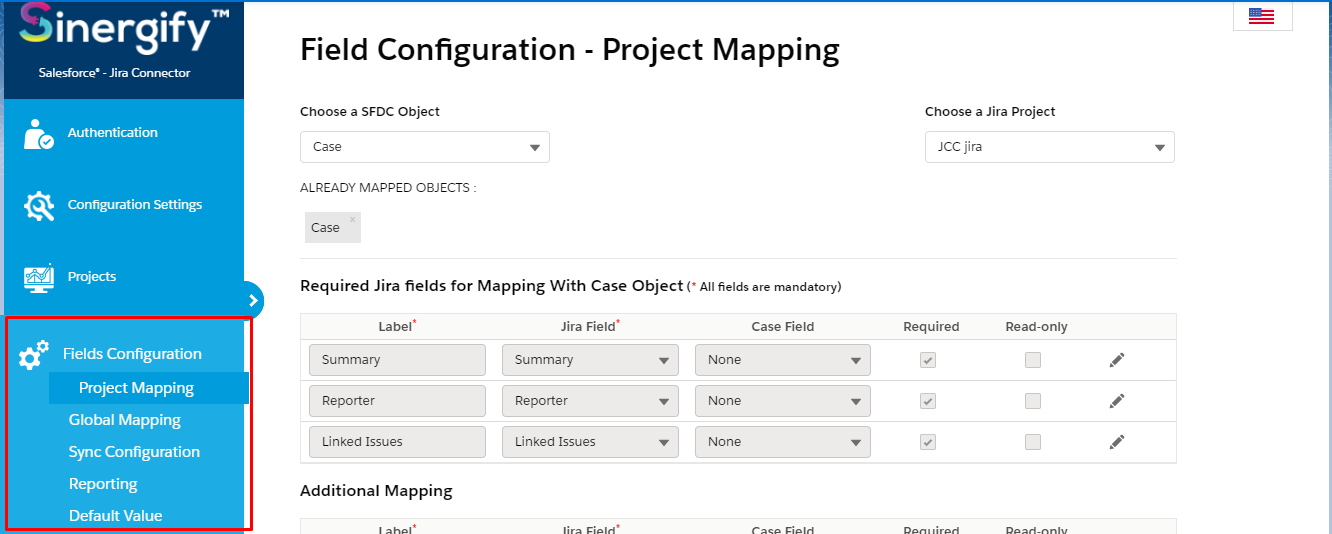Open the Choose a Jira Project dropdown
The width and height of the screenshot is (1332, 534).
[1050, 147]
